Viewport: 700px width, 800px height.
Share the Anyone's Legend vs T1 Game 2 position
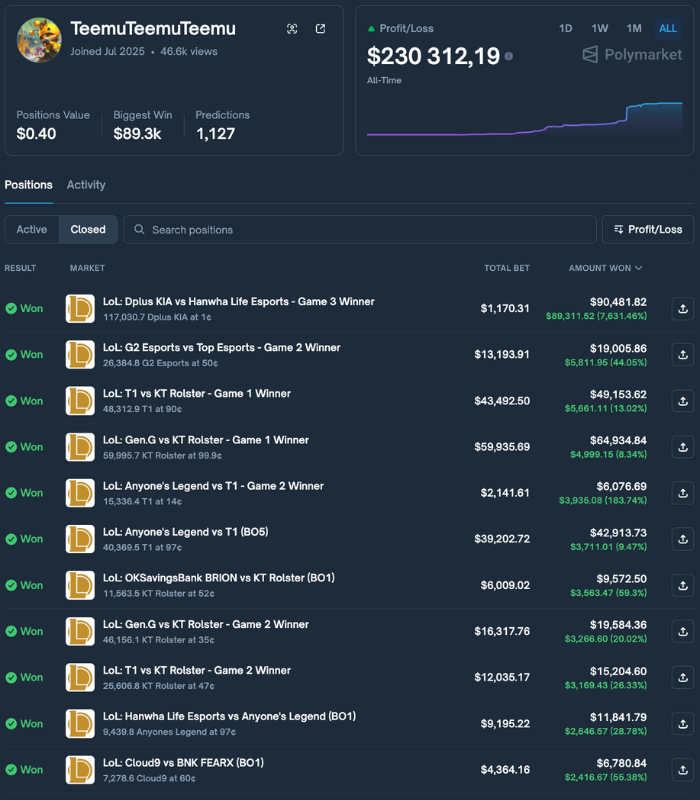coord(683,493)
